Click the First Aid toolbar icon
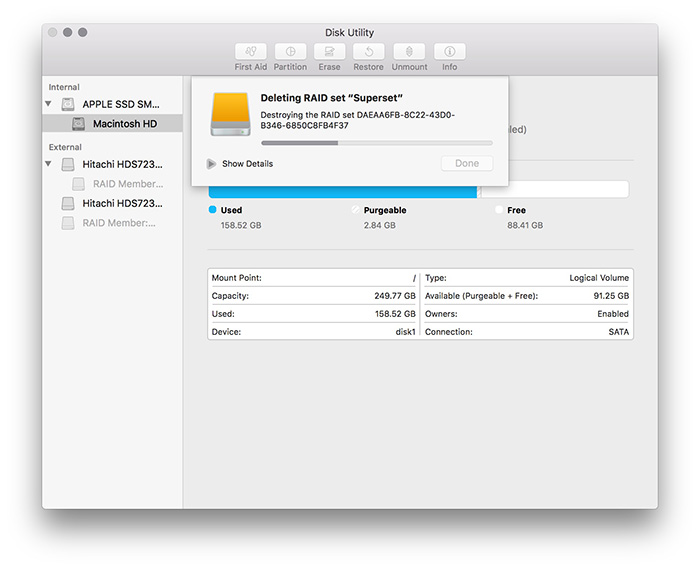 tap(251, 52)
